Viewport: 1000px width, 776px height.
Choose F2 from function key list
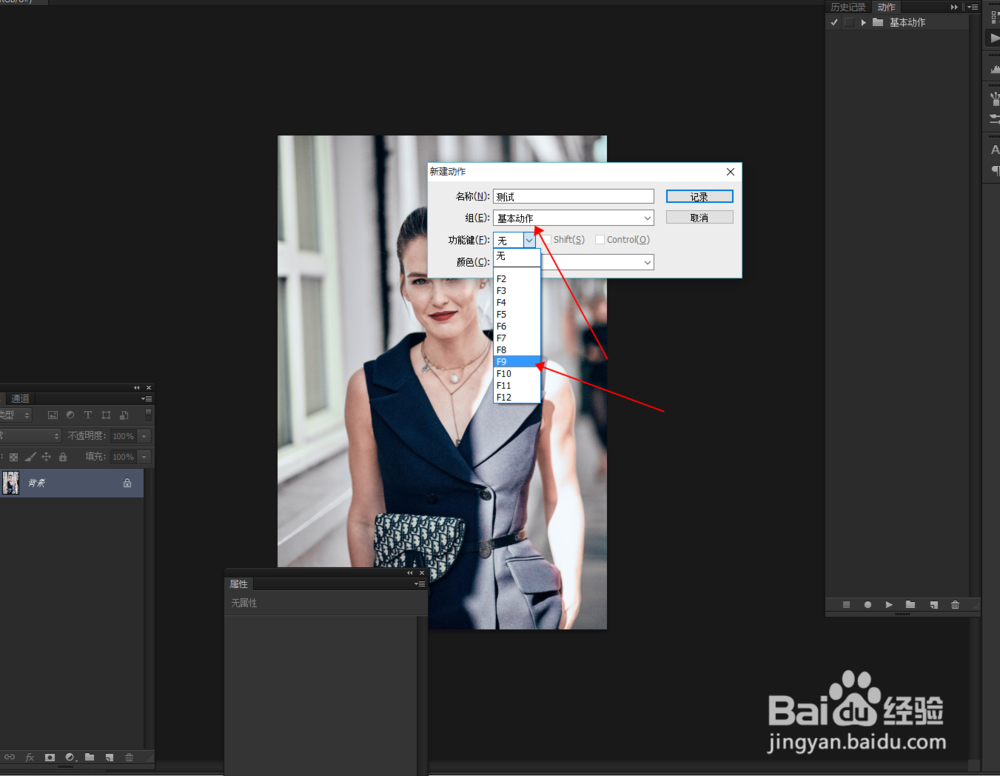(517, 279)
